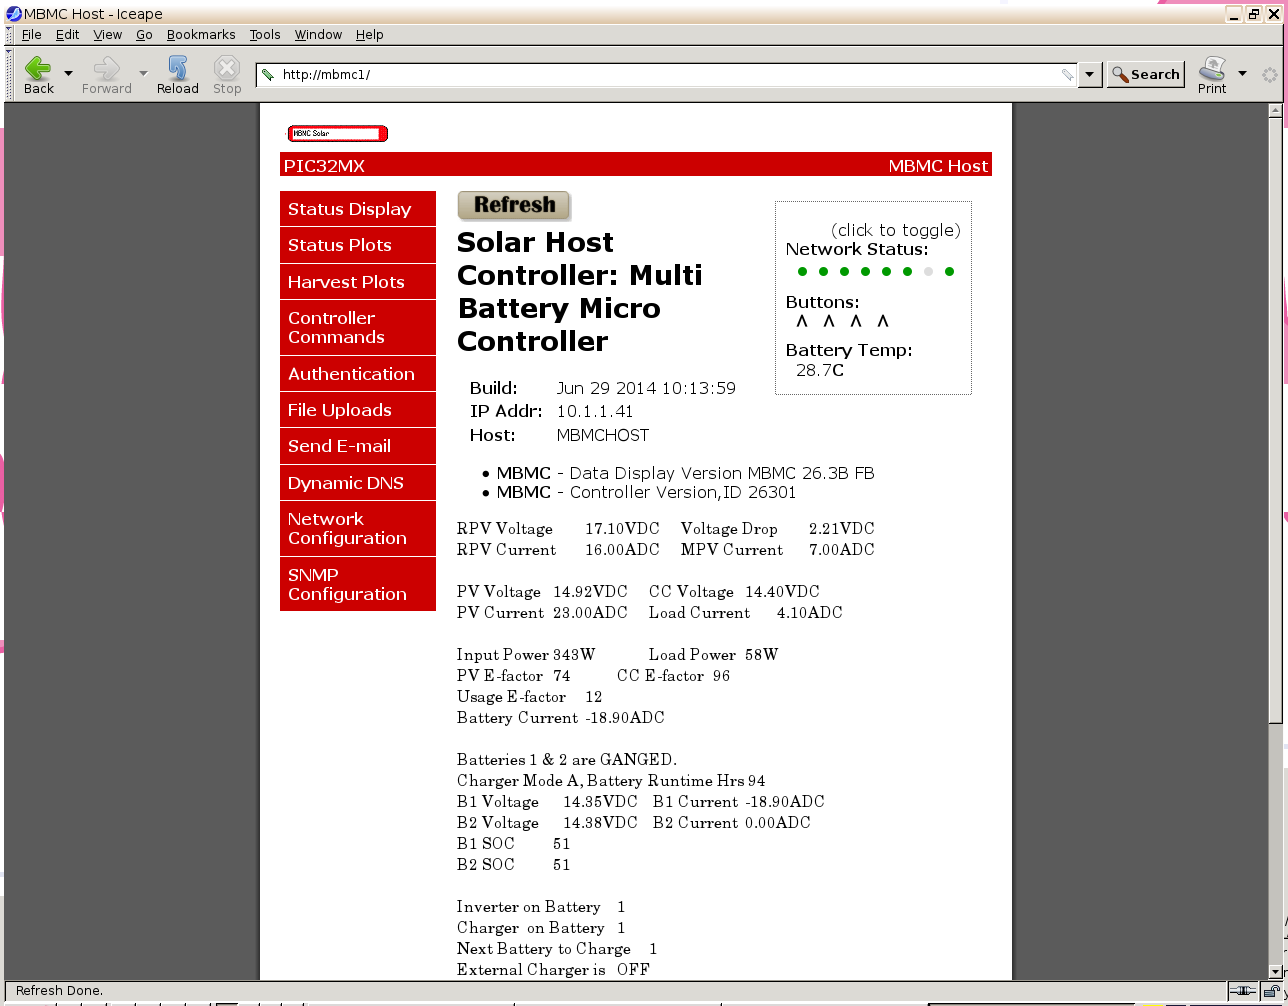The image size is (1288, 1006).
Task: Toggle the second Network Status LED
Action: [x=823, y=272]
